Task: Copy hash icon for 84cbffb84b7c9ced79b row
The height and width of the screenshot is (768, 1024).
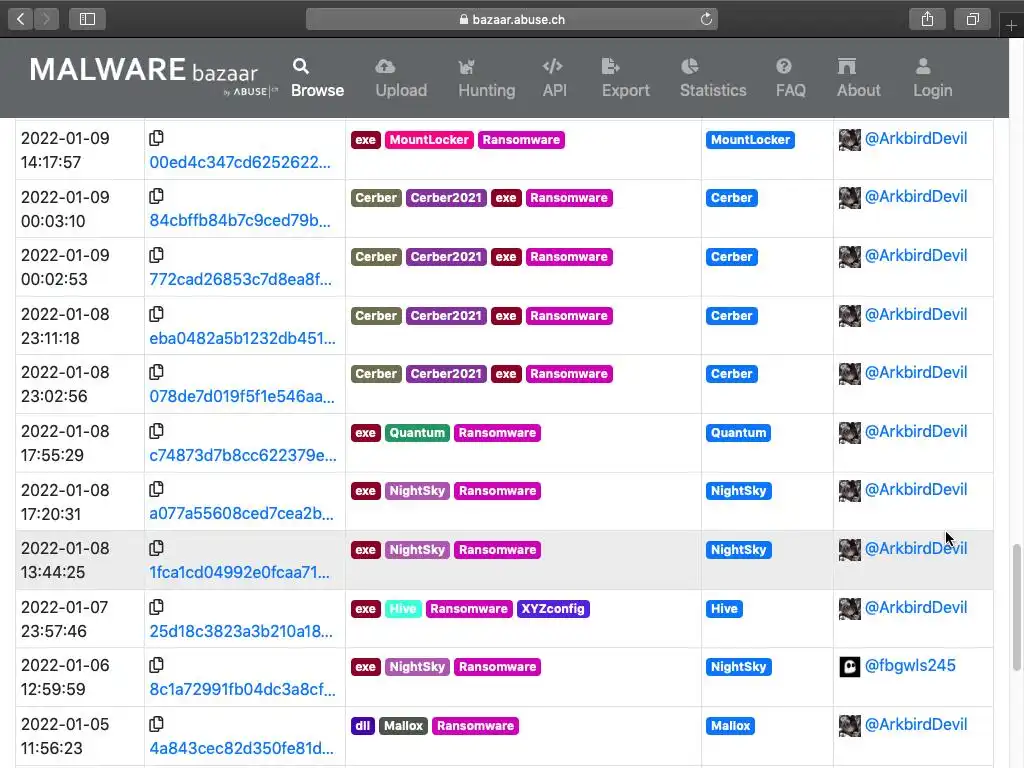Action: pyautogui.click(x=156, y=196)
